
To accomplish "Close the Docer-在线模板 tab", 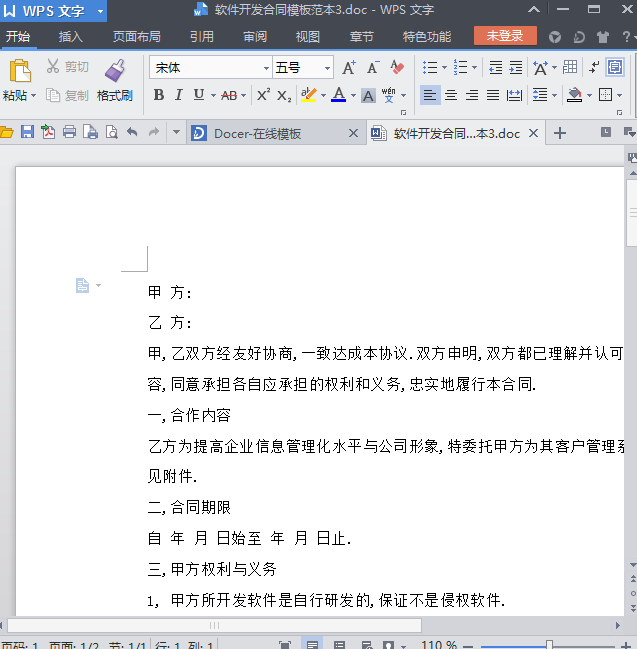I will [x=353, y=133].
